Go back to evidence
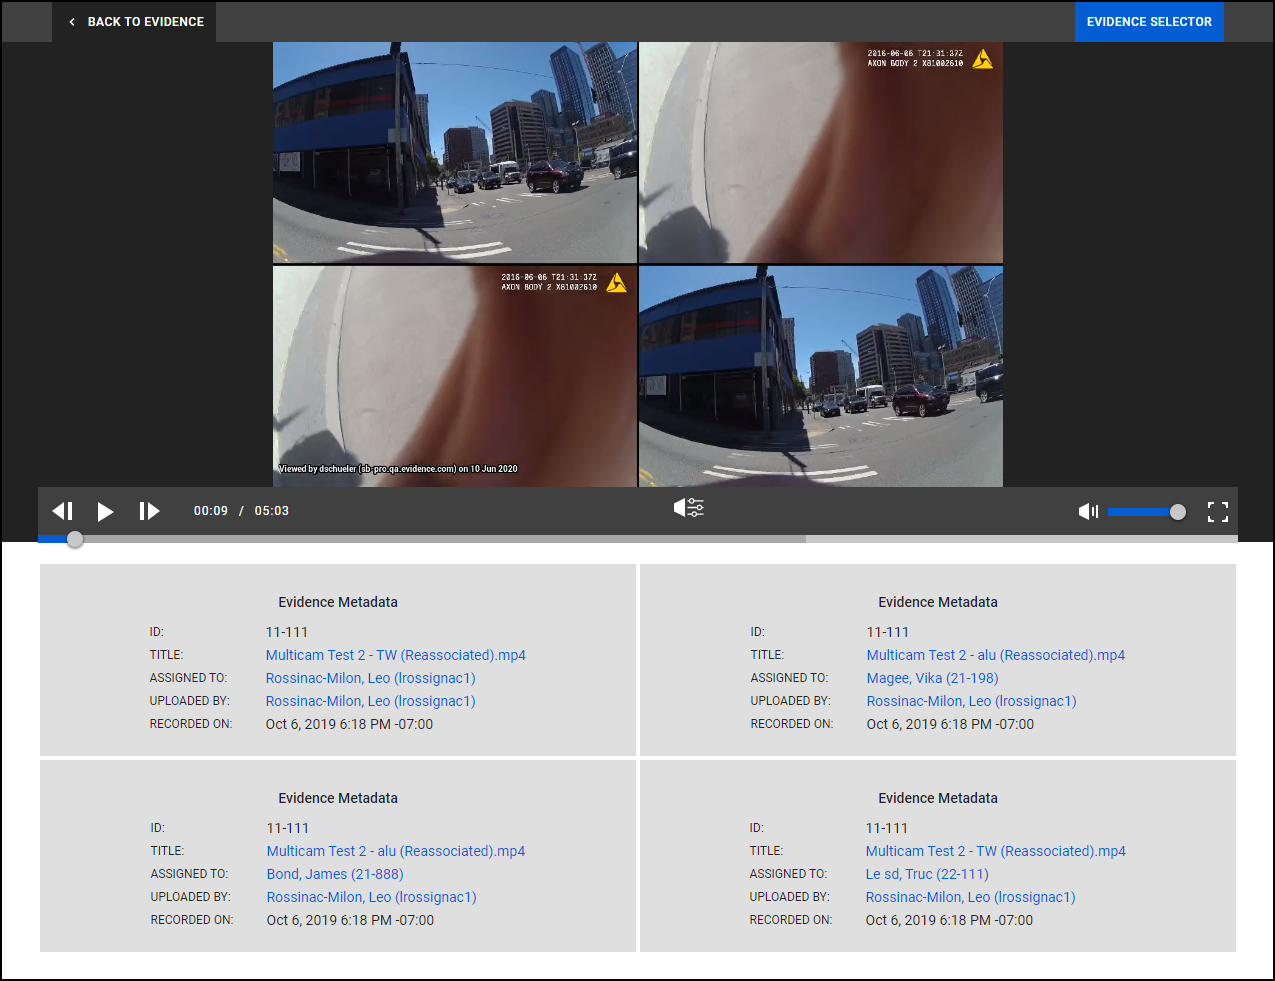Image resolution: width=1275 pixels, height=981 pixels. (136, 21)
